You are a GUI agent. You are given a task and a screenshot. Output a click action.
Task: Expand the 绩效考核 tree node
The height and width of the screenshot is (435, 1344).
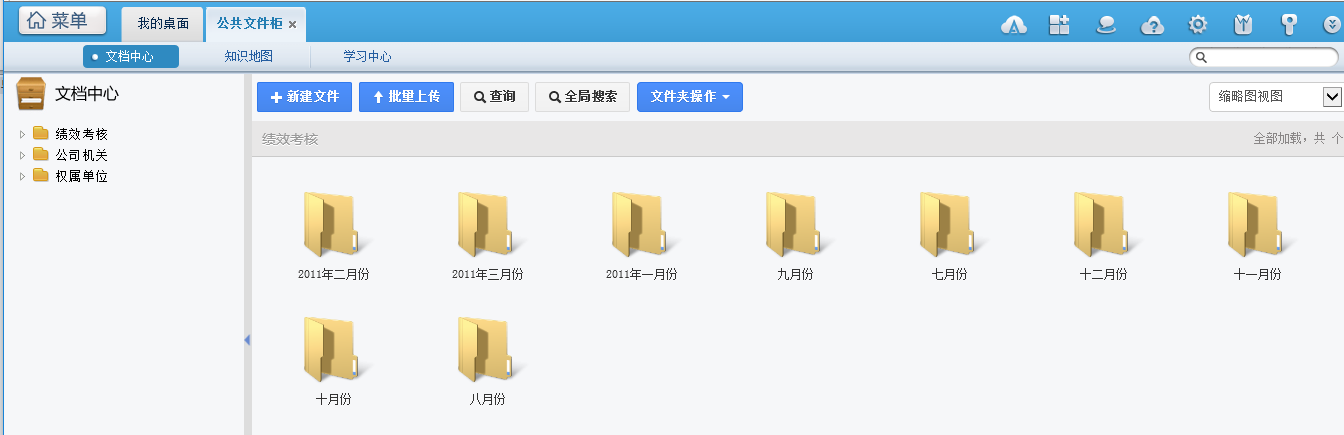22,134
